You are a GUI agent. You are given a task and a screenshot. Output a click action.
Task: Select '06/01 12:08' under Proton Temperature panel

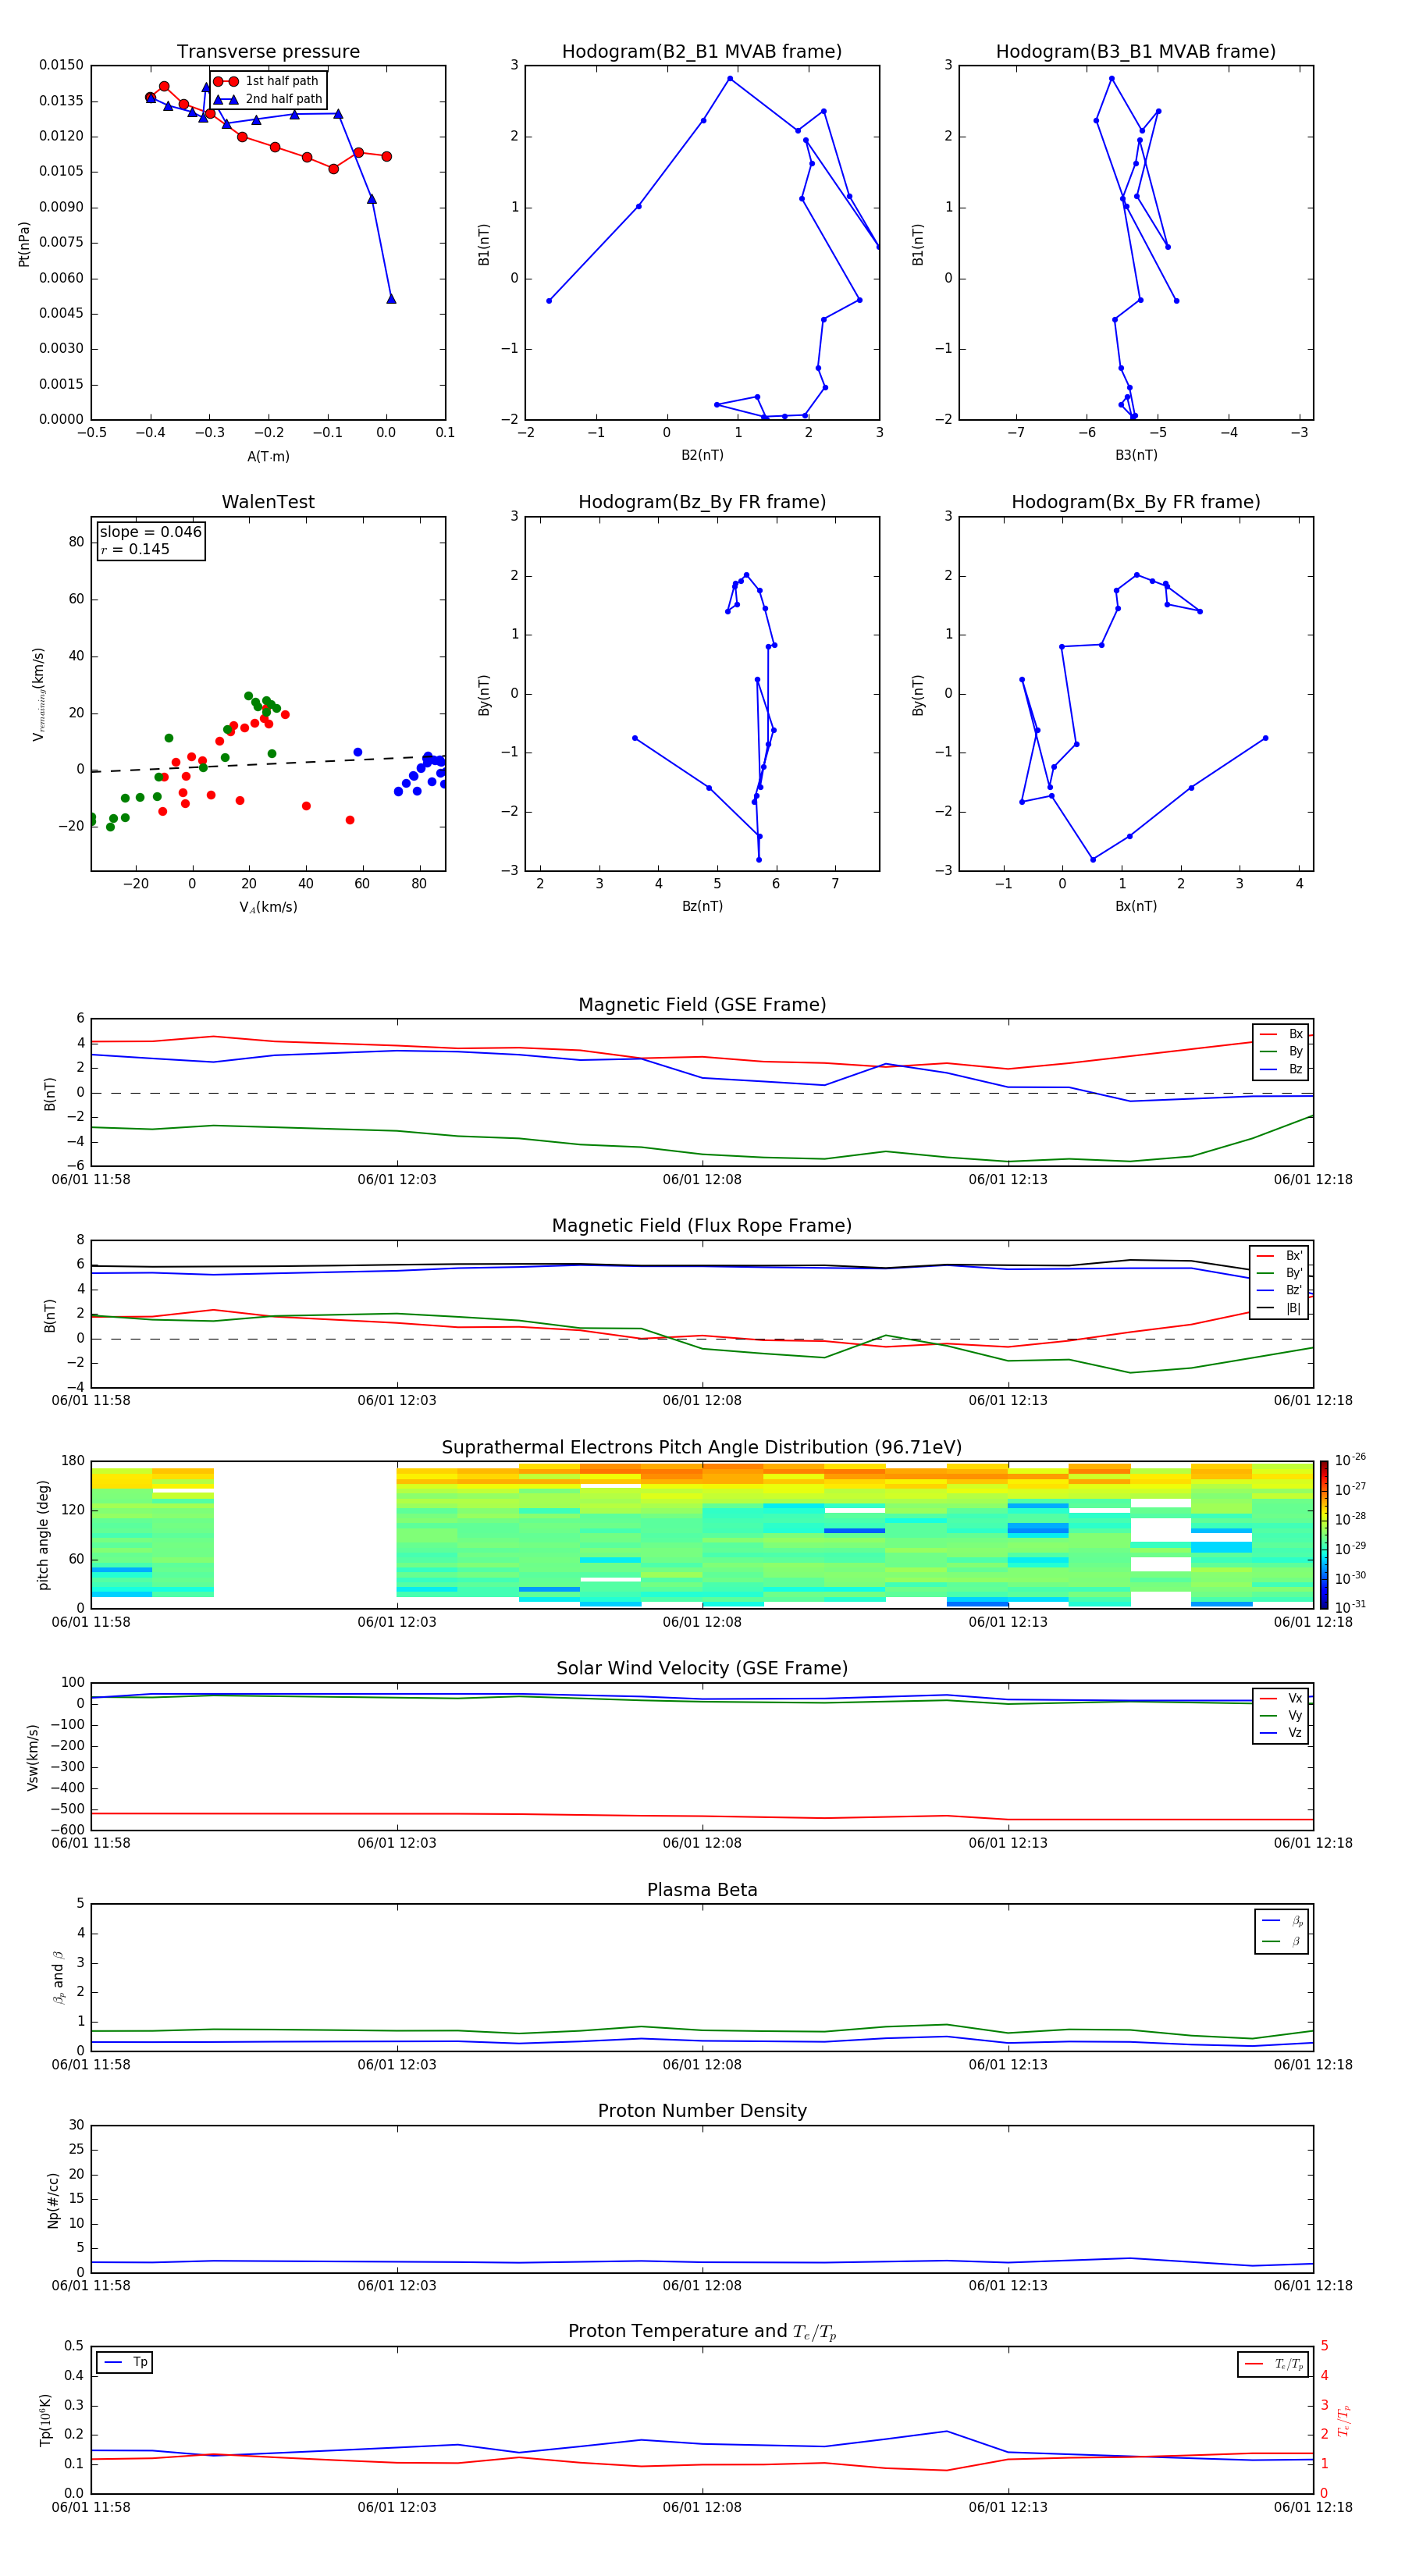coord(702,2507)
